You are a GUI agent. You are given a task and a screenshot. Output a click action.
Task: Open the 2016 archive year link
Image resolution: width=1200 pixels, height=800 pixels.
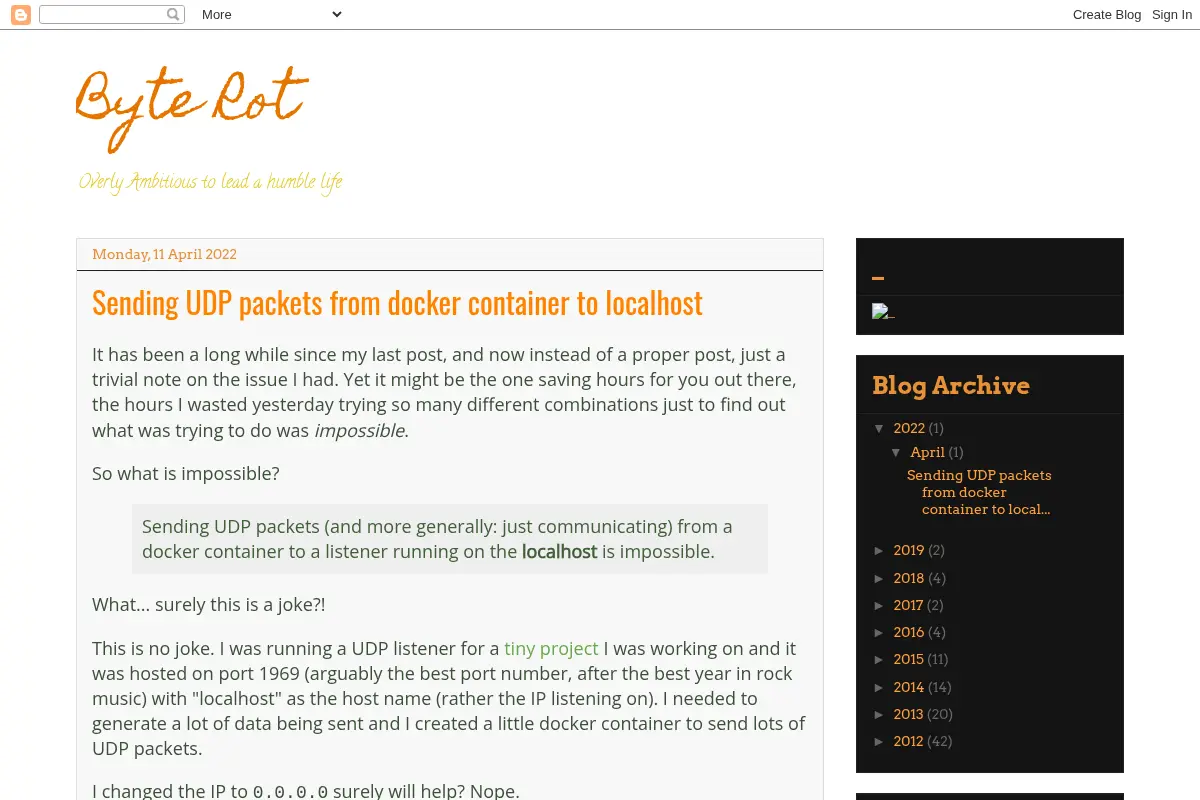tap(909, 632)
